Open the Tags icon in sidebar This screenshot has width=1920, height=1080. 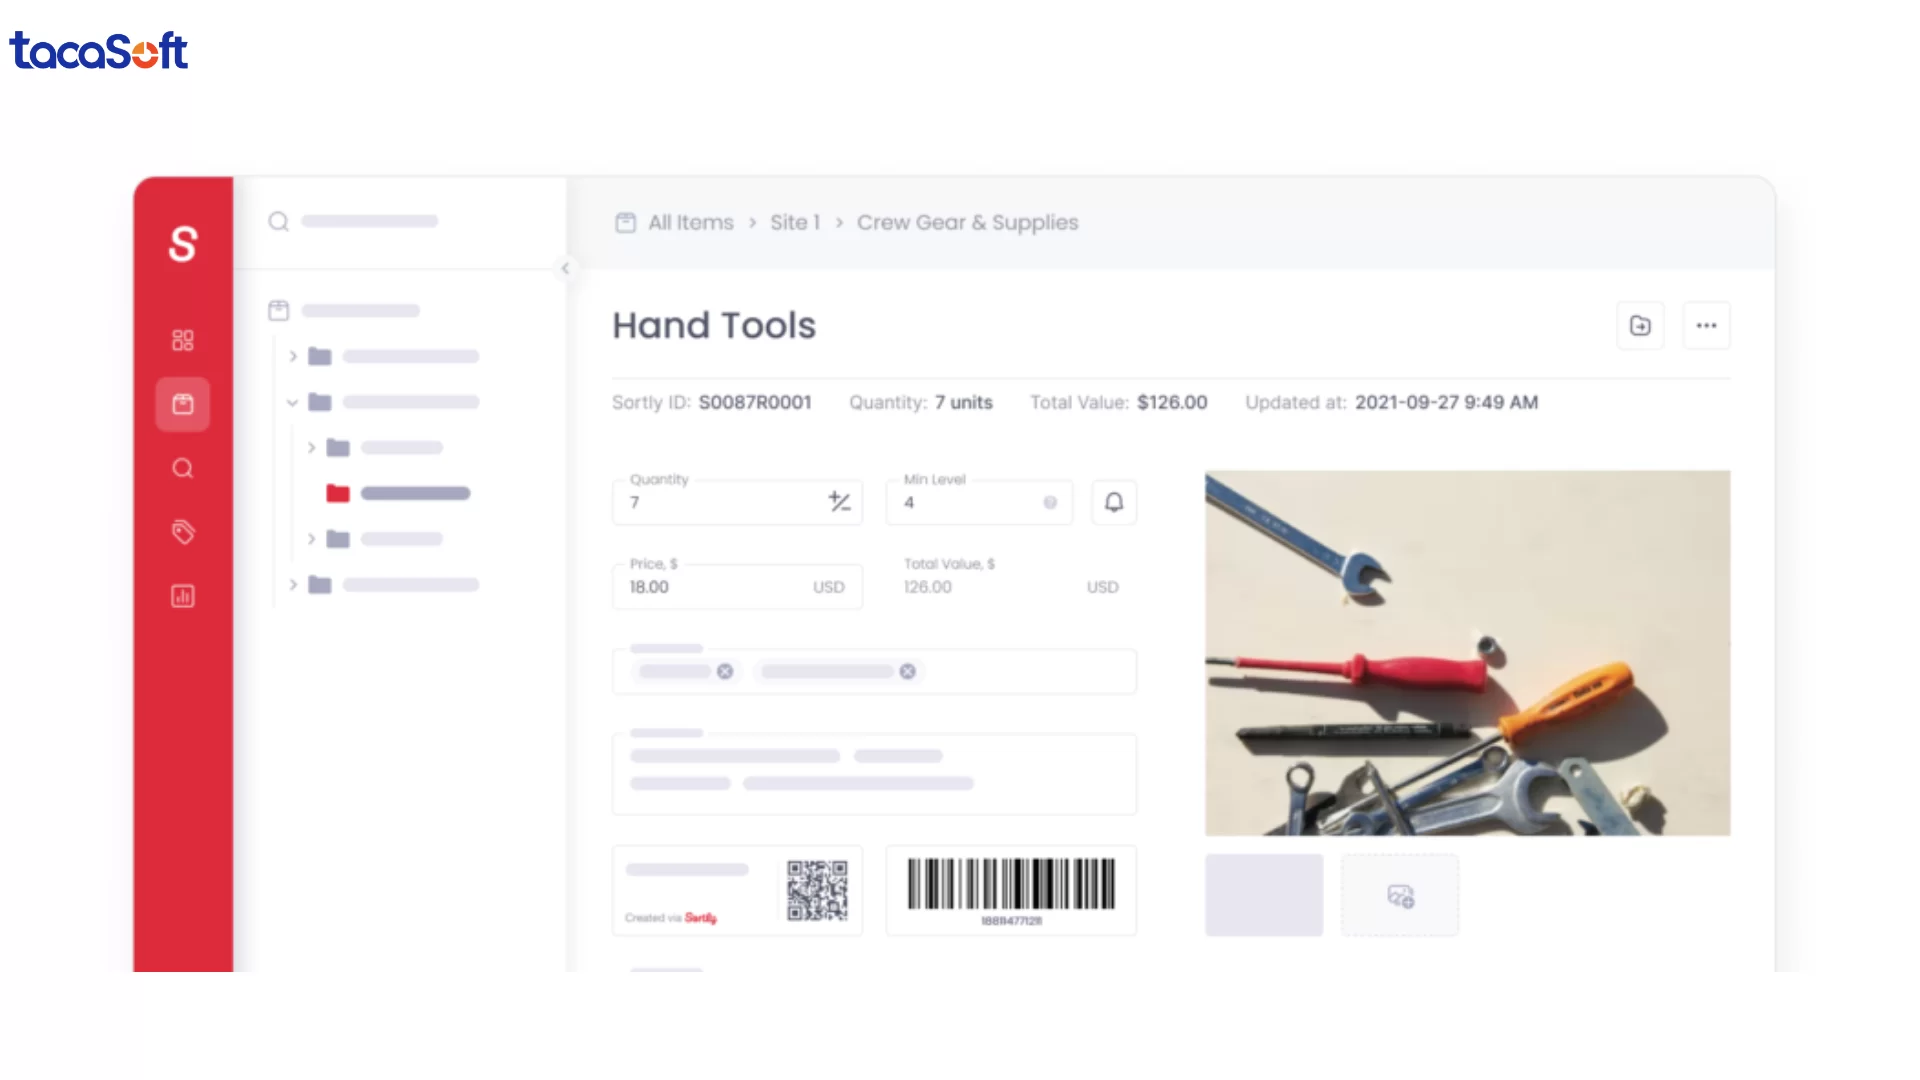pyautogui.click(x=182, y=532)
